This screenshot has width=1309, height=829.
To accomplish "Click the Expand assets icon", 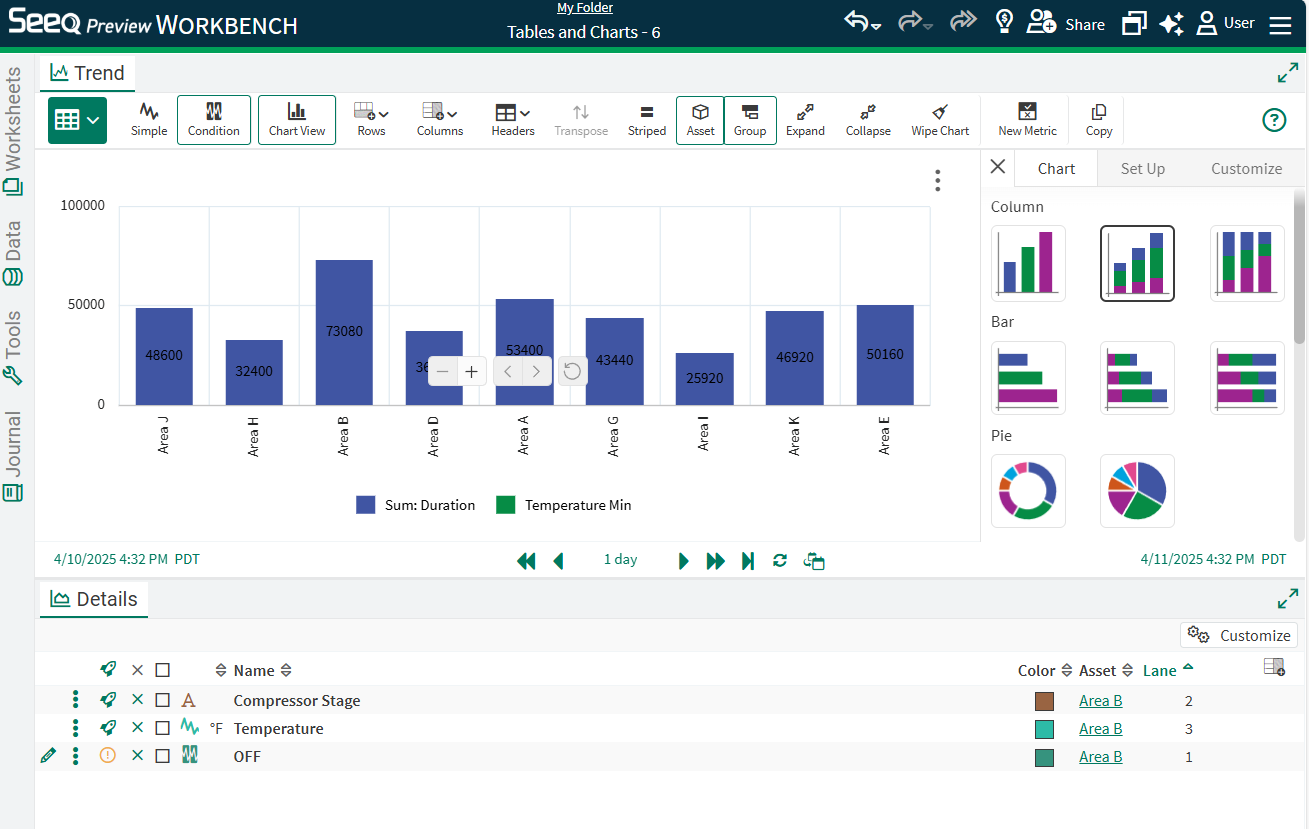I will pyautogui.click(x=805, y=119).
